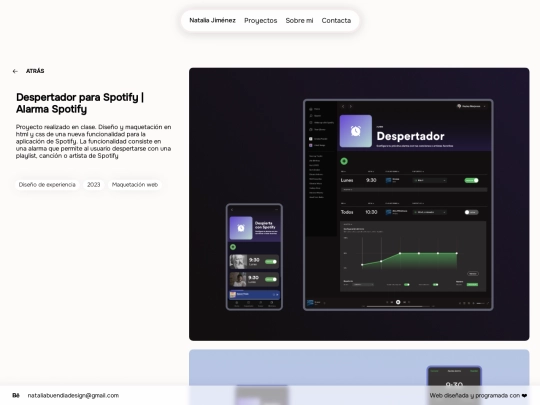Screen dimensions: 540x405
Task: Click the project description paragraph
Action: 93,141
